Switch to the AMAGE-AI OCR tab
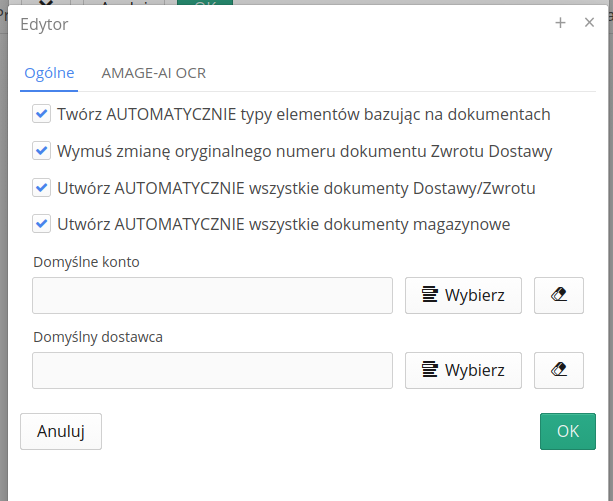Image resolution: width=613 pixels, height=501 pixels. click(x=154, y=73)
